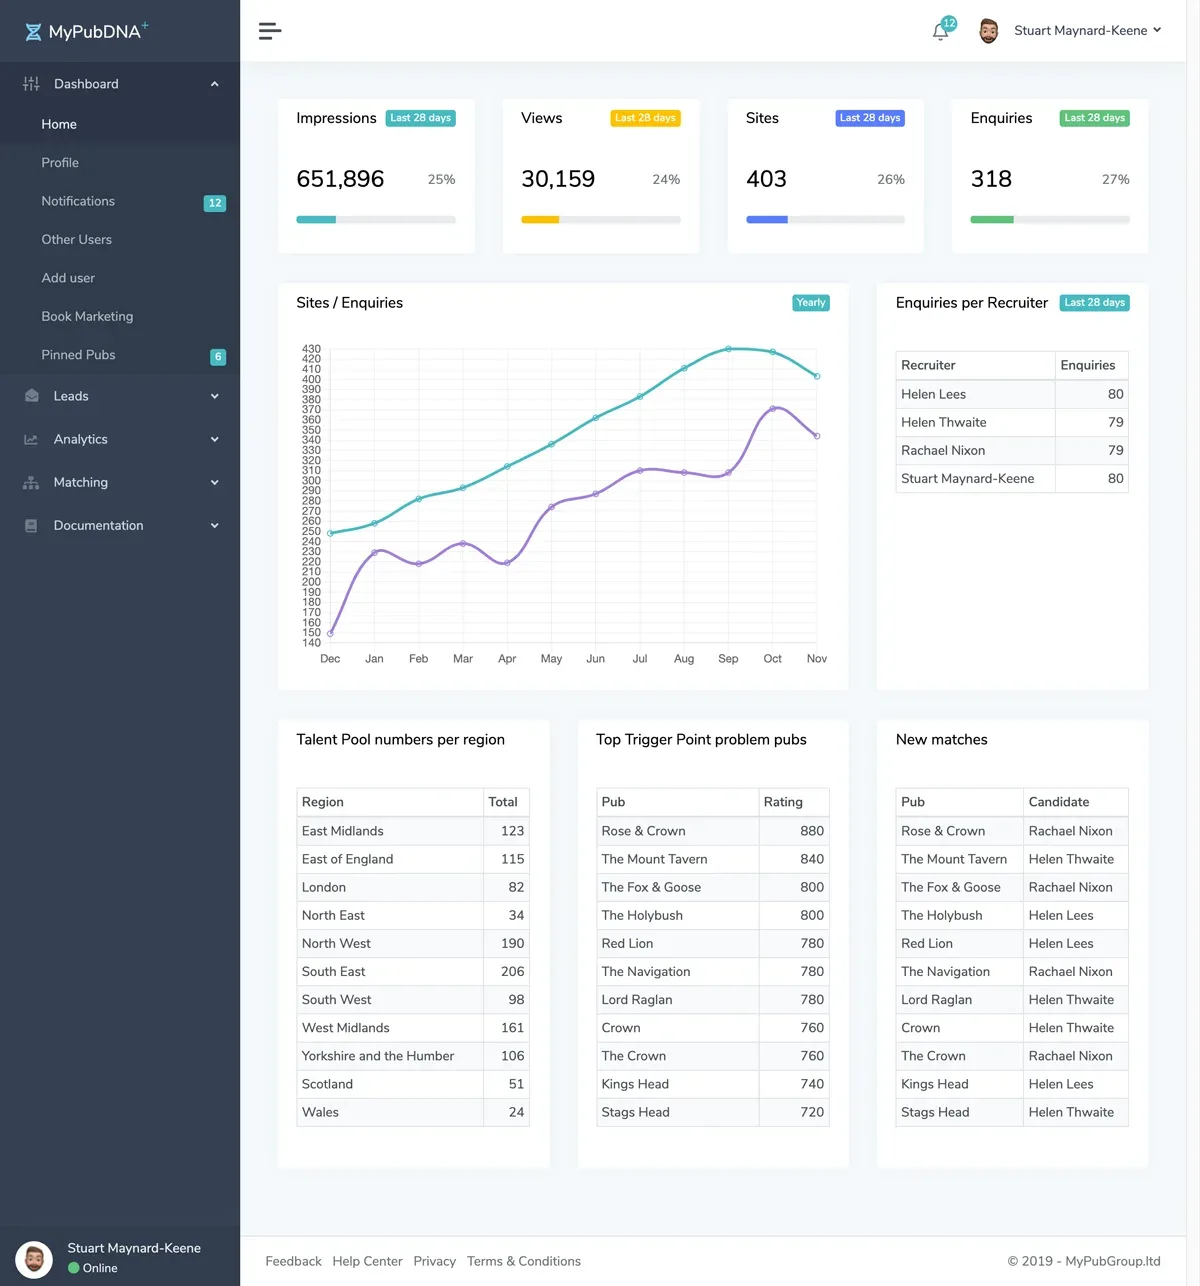Image resolution: width=1200 pixels, height=1286 pixels.
Task: Click the Analytics chart icon
Action: coord(31,439)
